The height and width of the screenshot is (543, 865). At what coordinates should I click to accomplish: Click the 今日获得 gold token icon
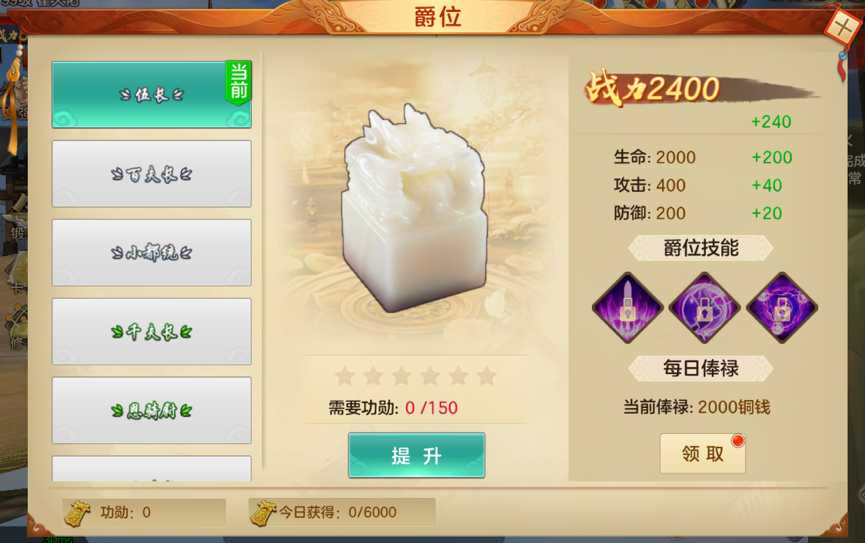point(263,513)
